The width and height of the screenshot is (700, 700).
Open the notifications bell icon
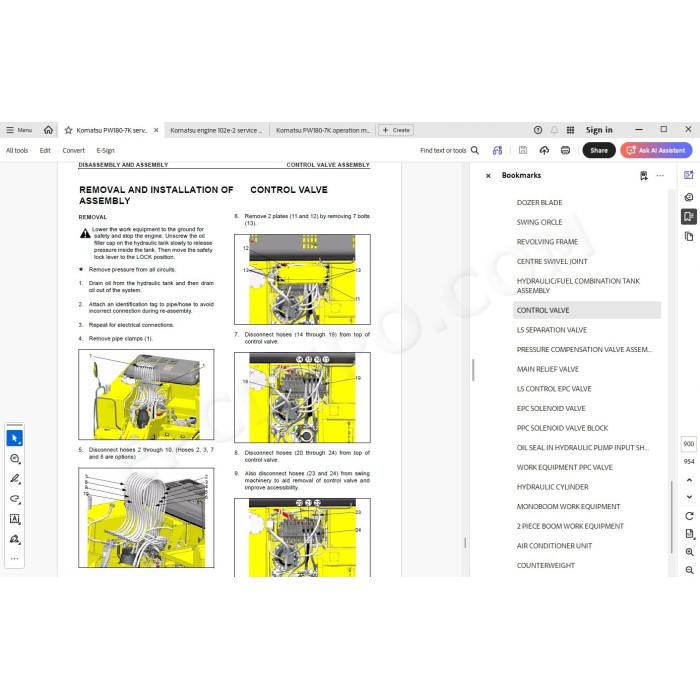tap(554, 130)
